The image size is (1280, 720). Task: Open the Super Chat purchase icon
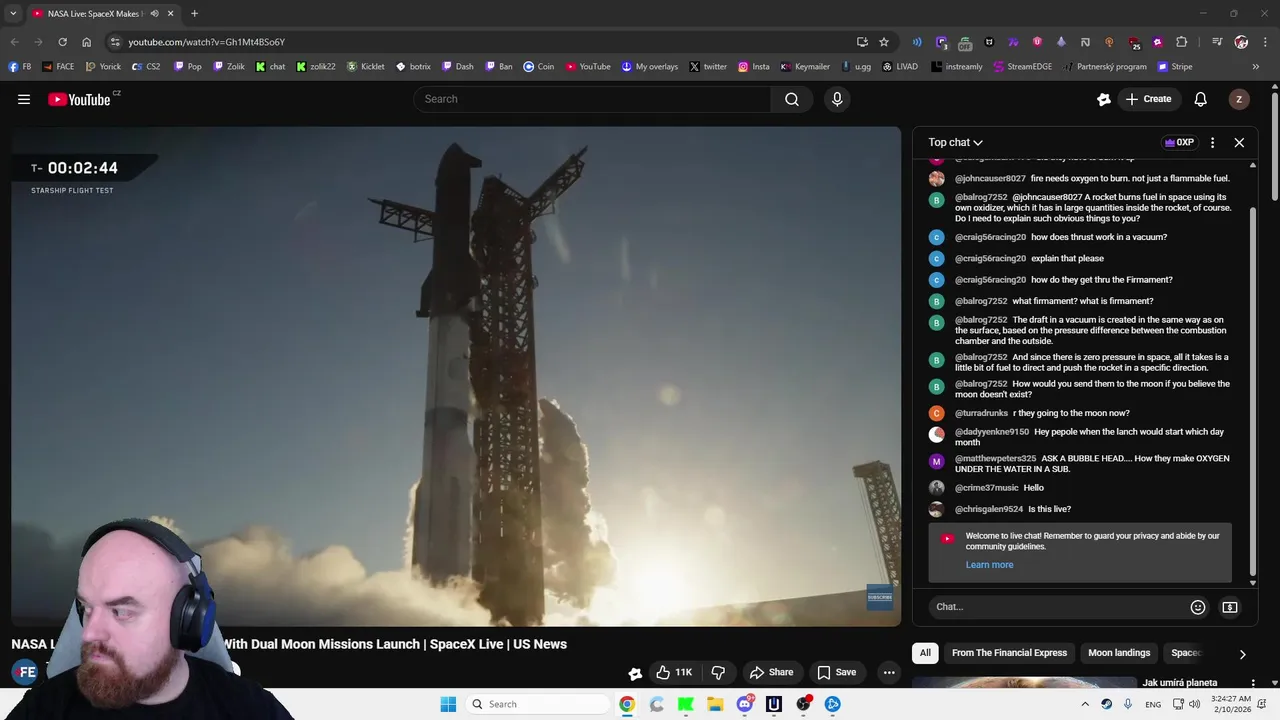coord(1230,607)
